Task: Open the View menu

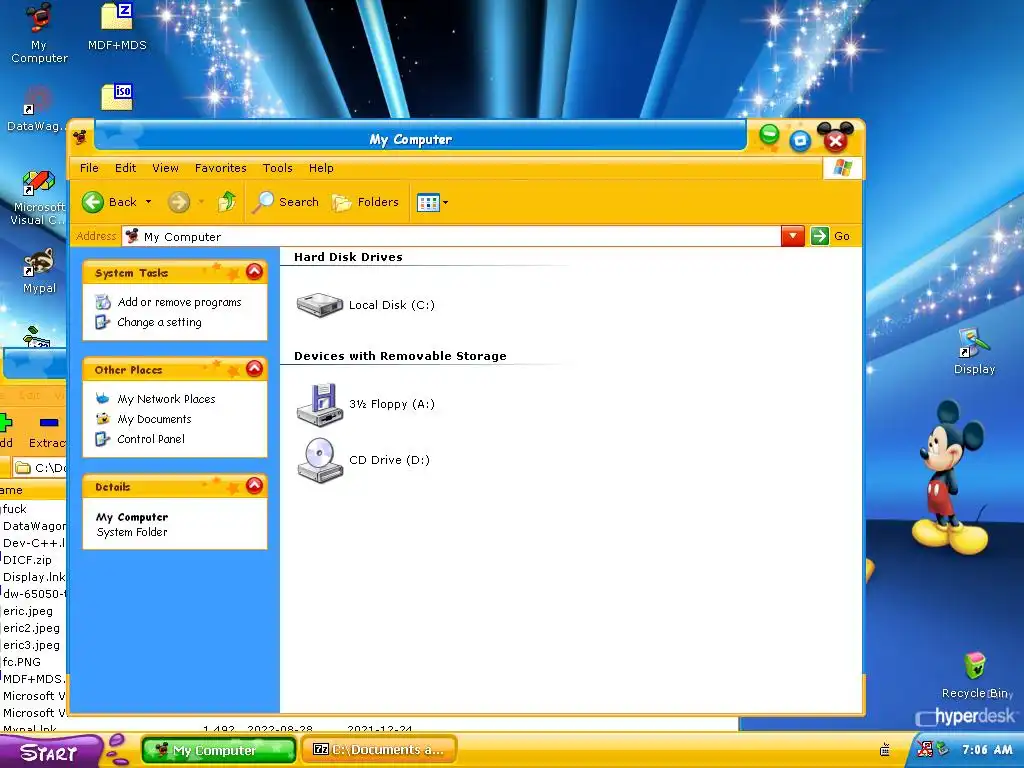Action: (x=165, y=168)
